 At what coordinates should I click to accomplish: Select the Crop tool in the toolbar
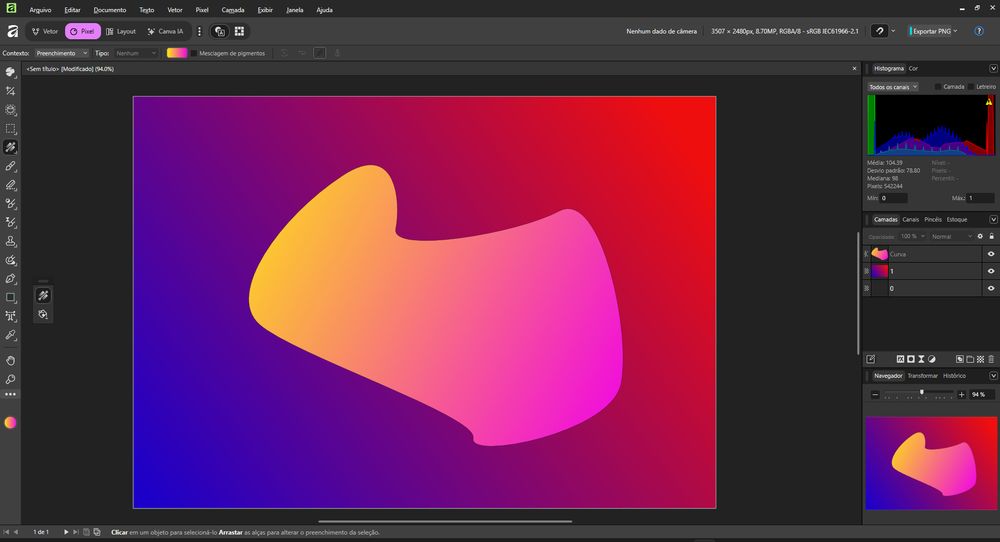click(x=11, y=90)
